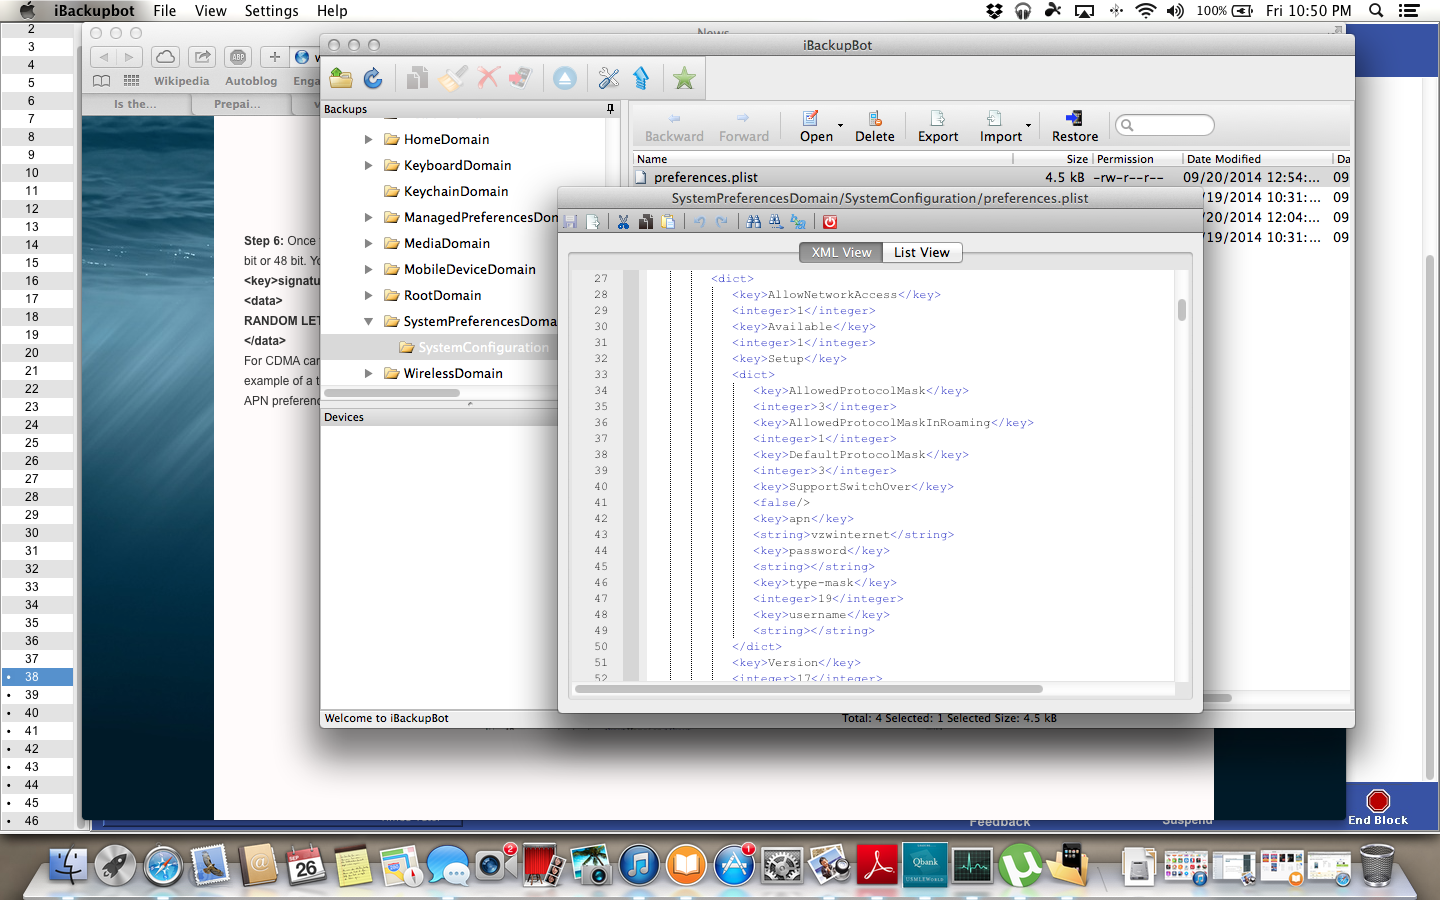Click the redo arrow in plist editor toolbar
The image size is (1440, 900).
(x=722, y=222)
